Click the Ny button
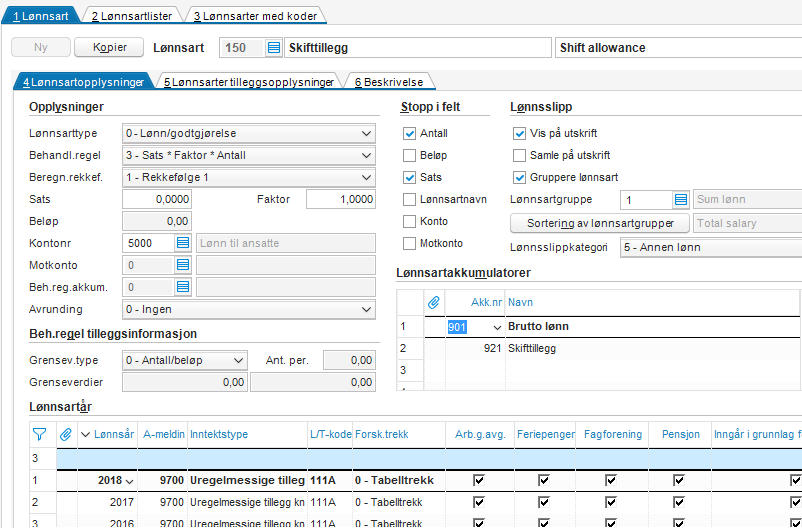This screenshot has height=528, width=802. (x=41, y=48)
